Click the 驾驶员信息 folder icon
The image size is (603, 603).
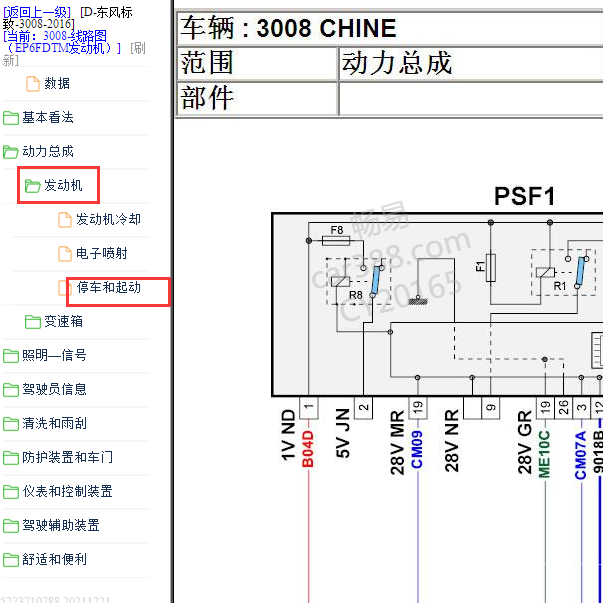tap(11, 390)
